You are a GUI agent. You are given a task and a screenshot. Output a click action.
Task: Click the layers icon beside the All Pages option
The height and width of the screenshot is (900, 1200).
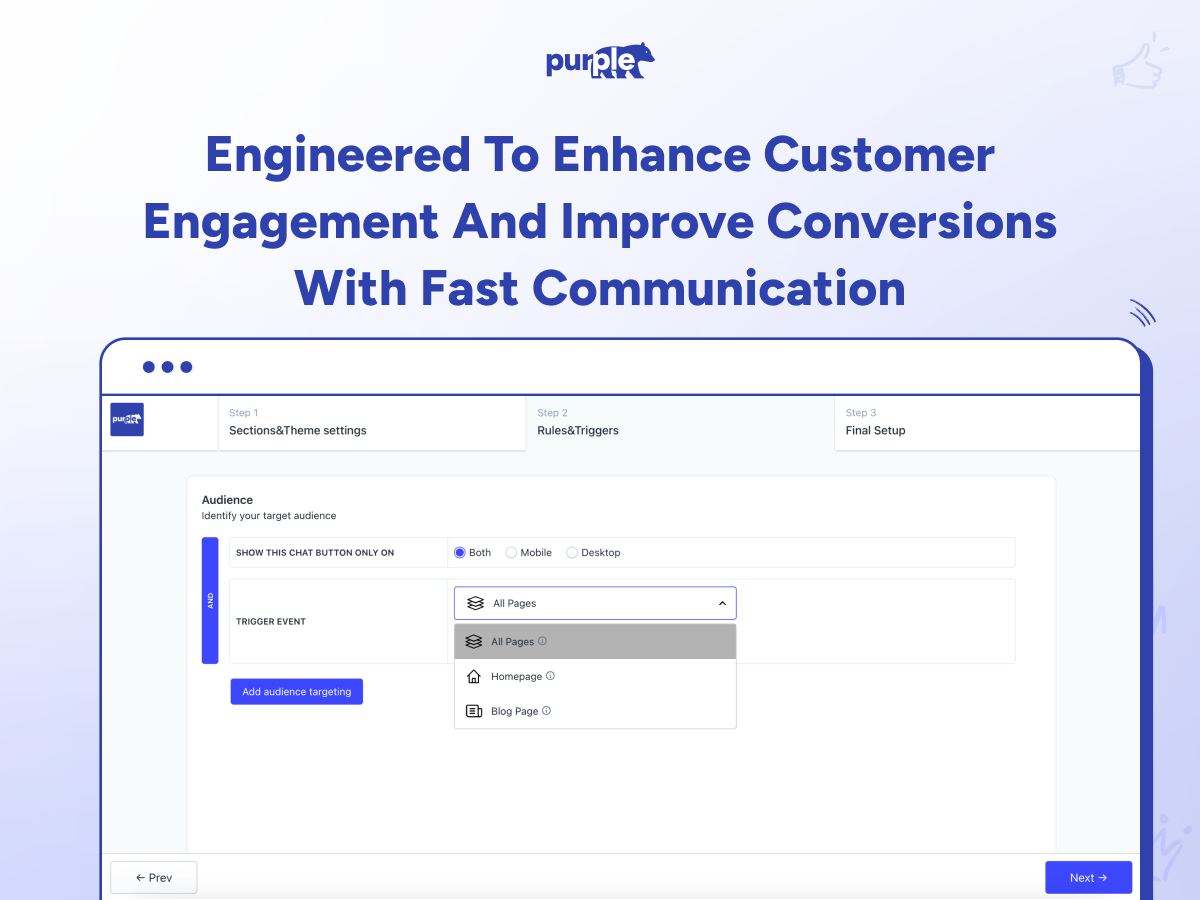tap(474, 642)
